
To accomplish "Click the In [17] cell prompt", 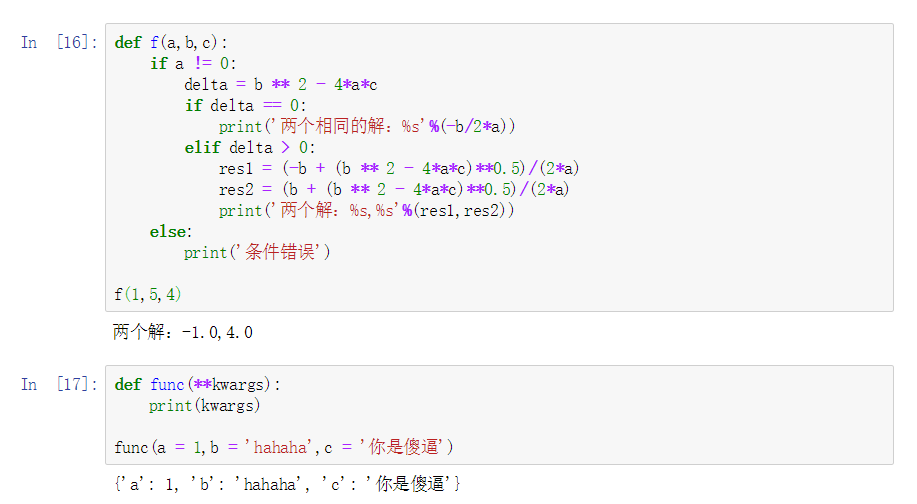I will pos(59,384).
